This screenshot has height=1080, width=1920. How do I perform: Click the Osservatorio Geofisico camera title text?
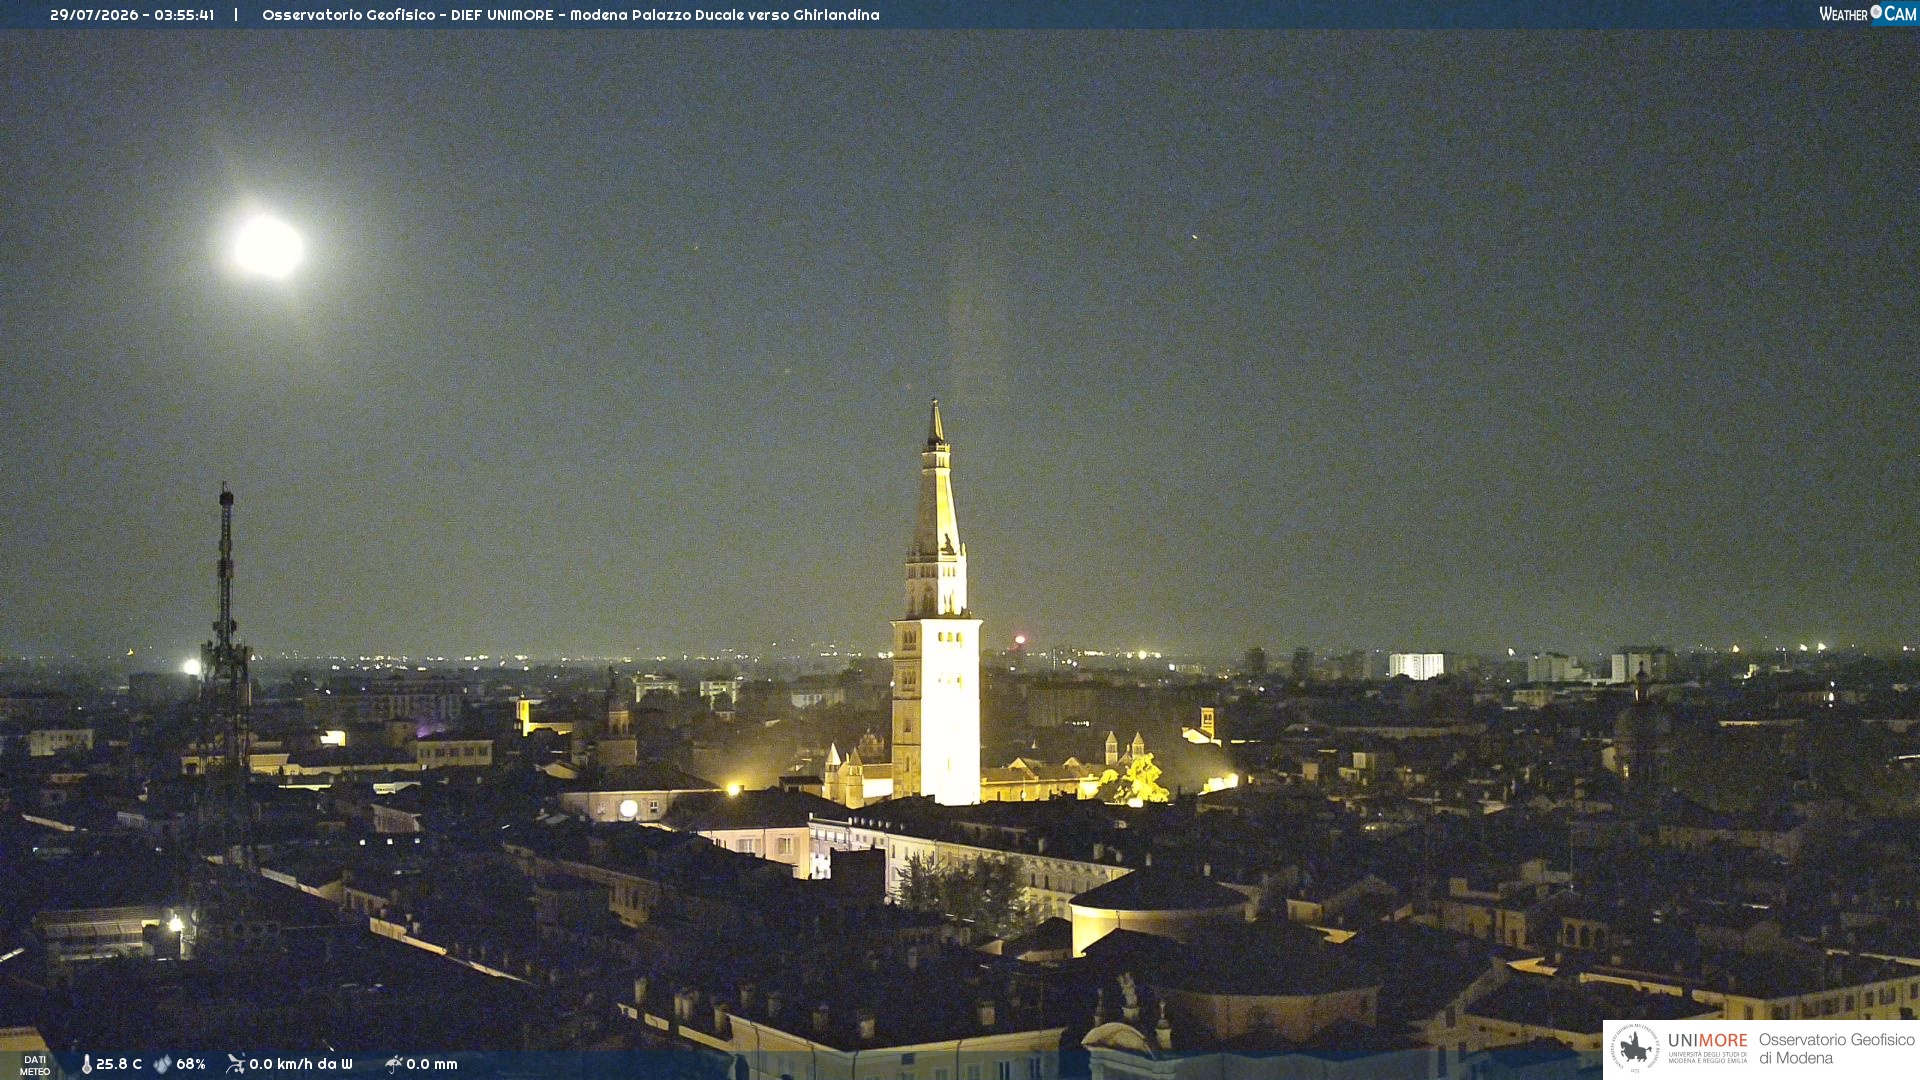point(571,15)
